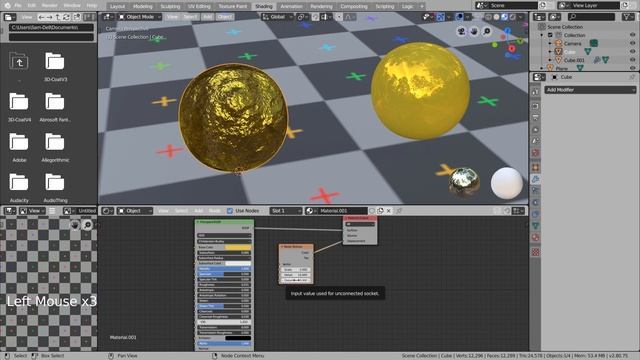Open the File menu

(18, 6)
